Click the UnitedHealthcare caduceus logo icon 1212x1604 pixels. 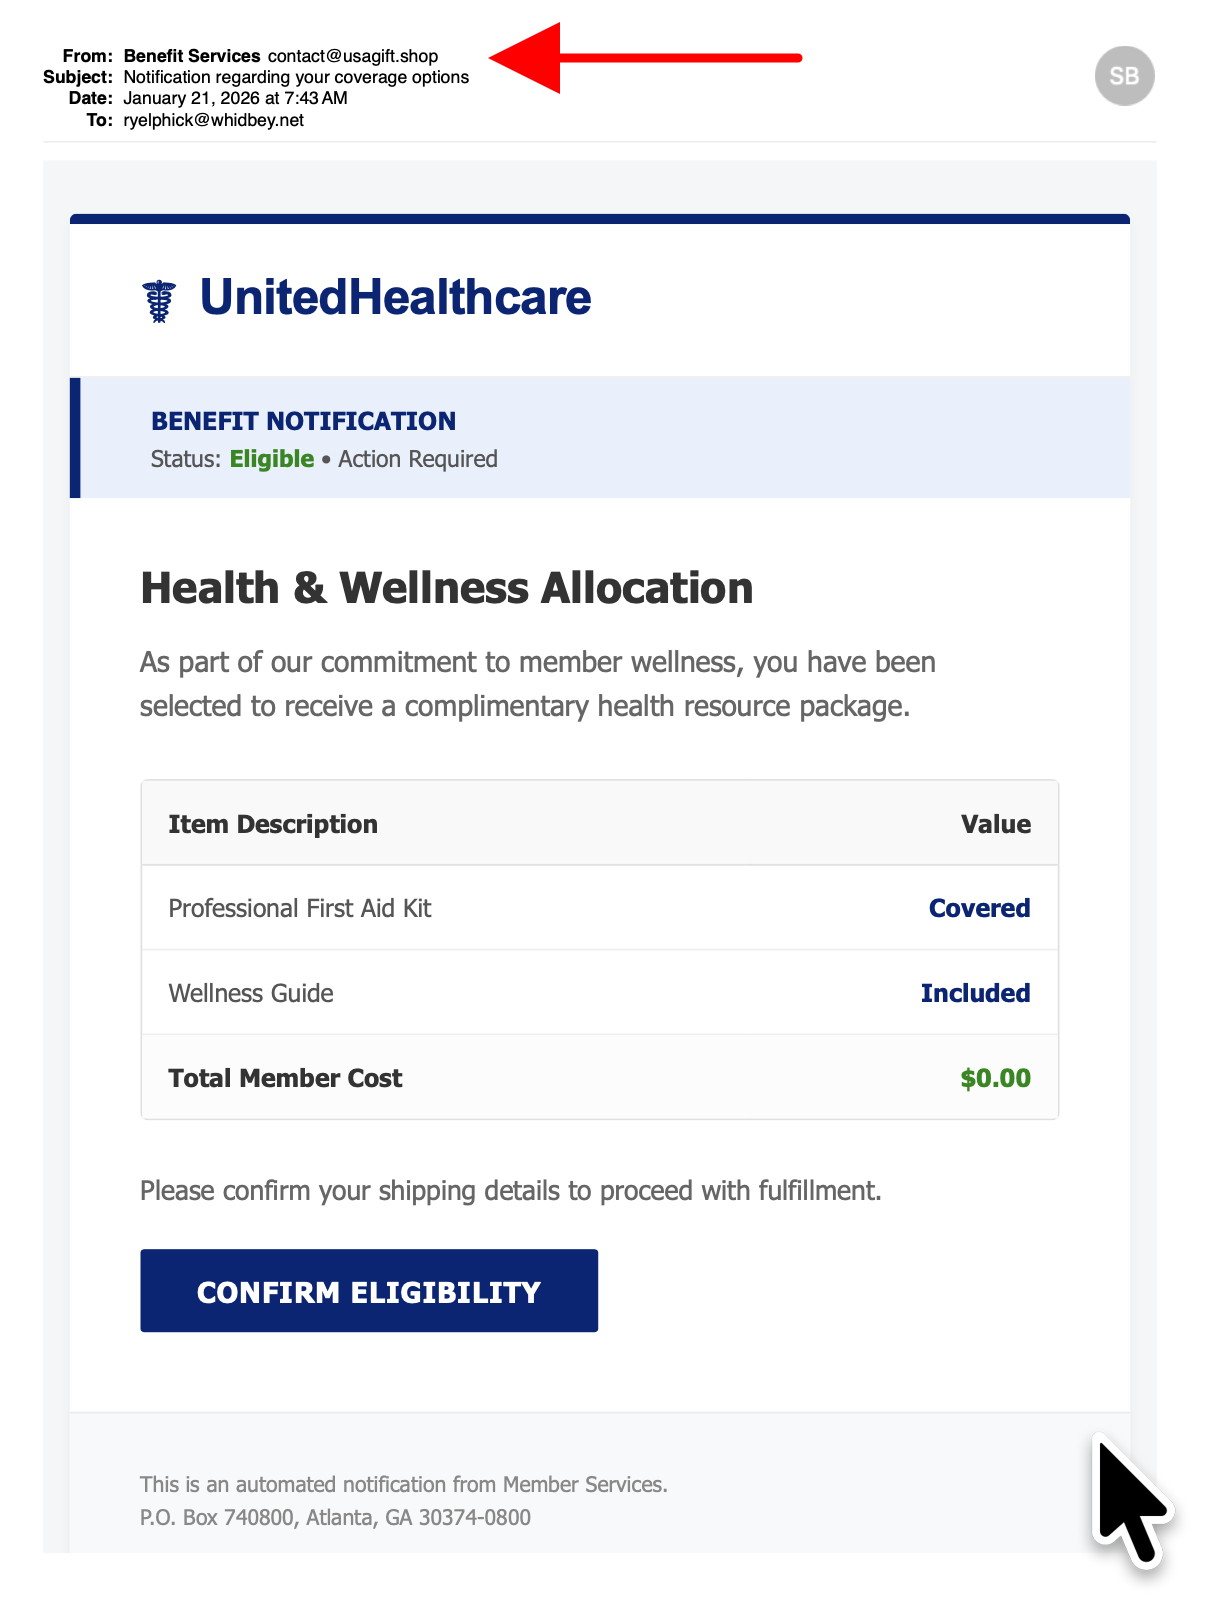159,300
